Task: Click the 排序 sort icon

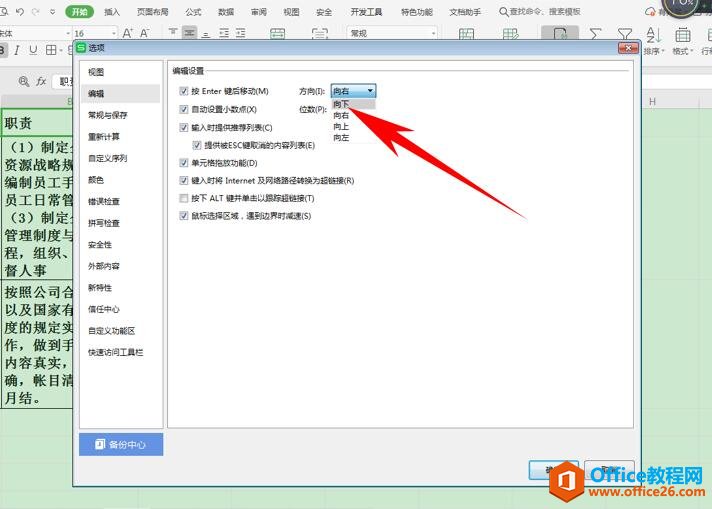Action: click(653, 35)
